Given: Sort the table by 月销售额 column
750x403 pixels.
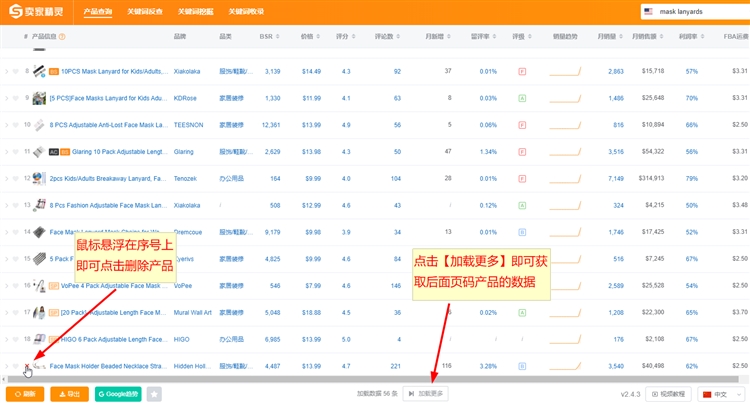Looking at the screenshot, I should click(648, 36).
